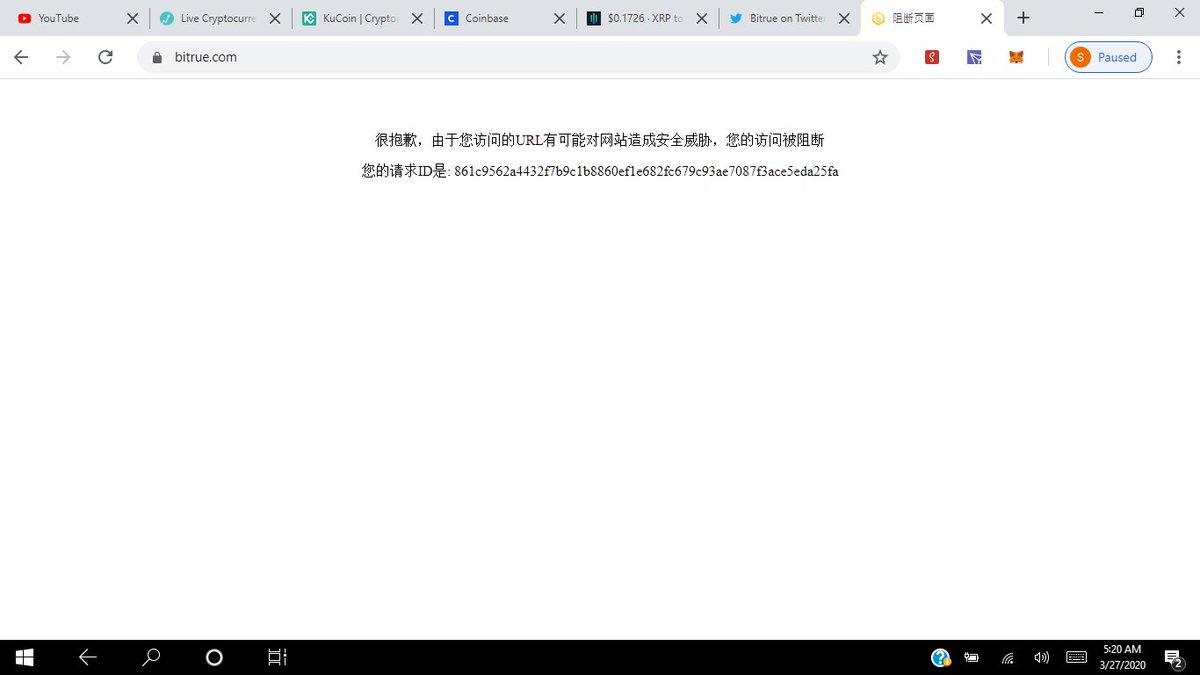
Task: Close the active 阻断页面 tab
Action: tap(986, 18)
